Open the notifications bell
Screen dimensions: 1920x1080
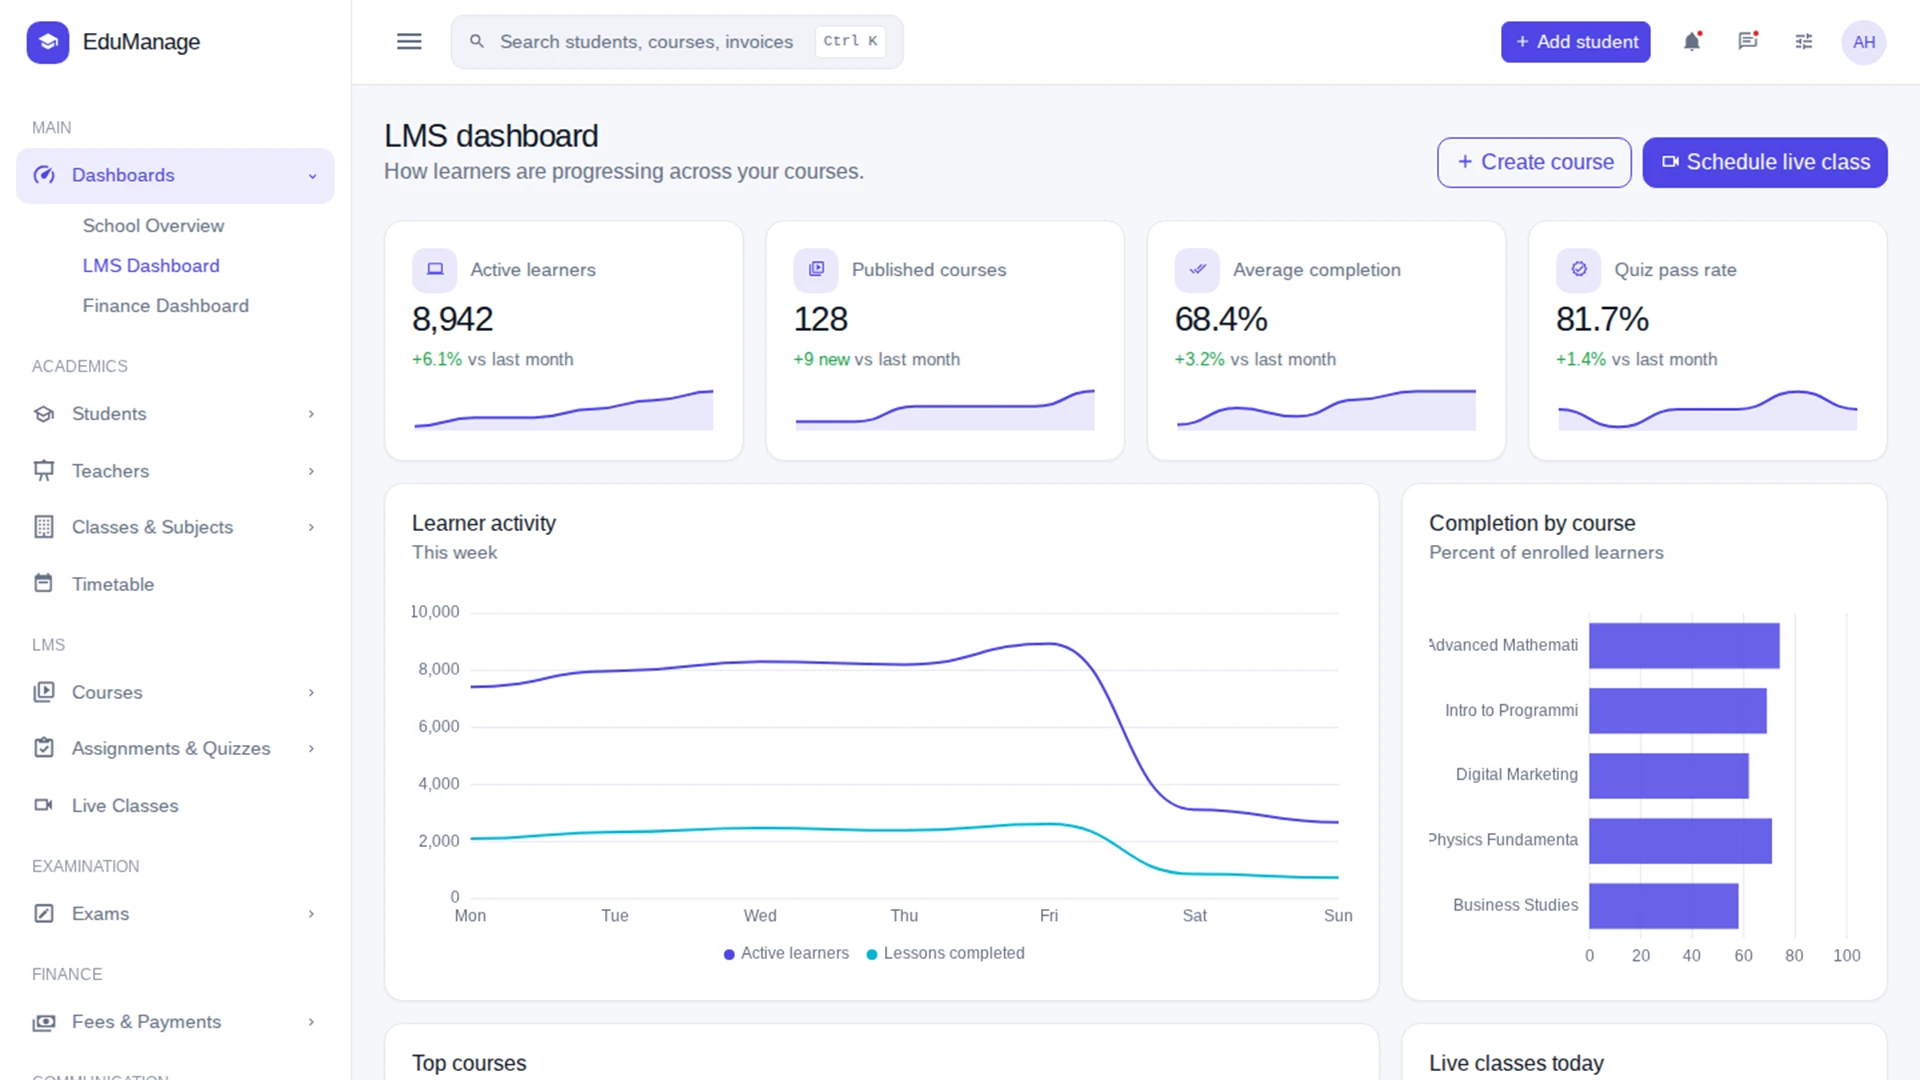pyautogui.click(x=1692, y=42)
